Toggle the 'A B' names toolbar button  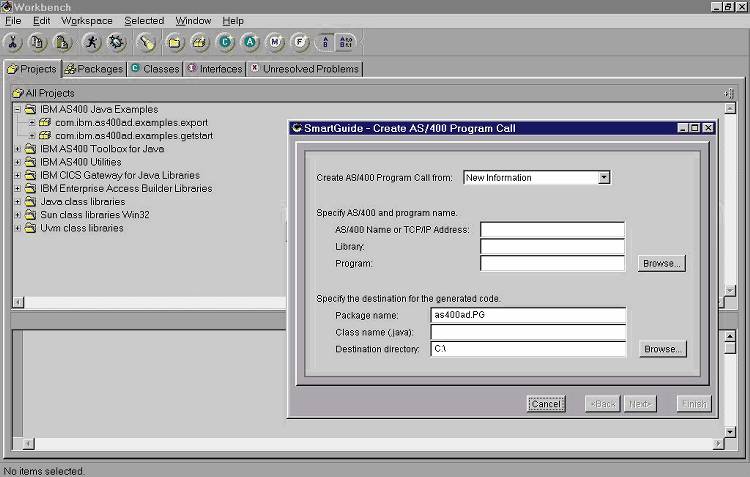tap(325, 43)
